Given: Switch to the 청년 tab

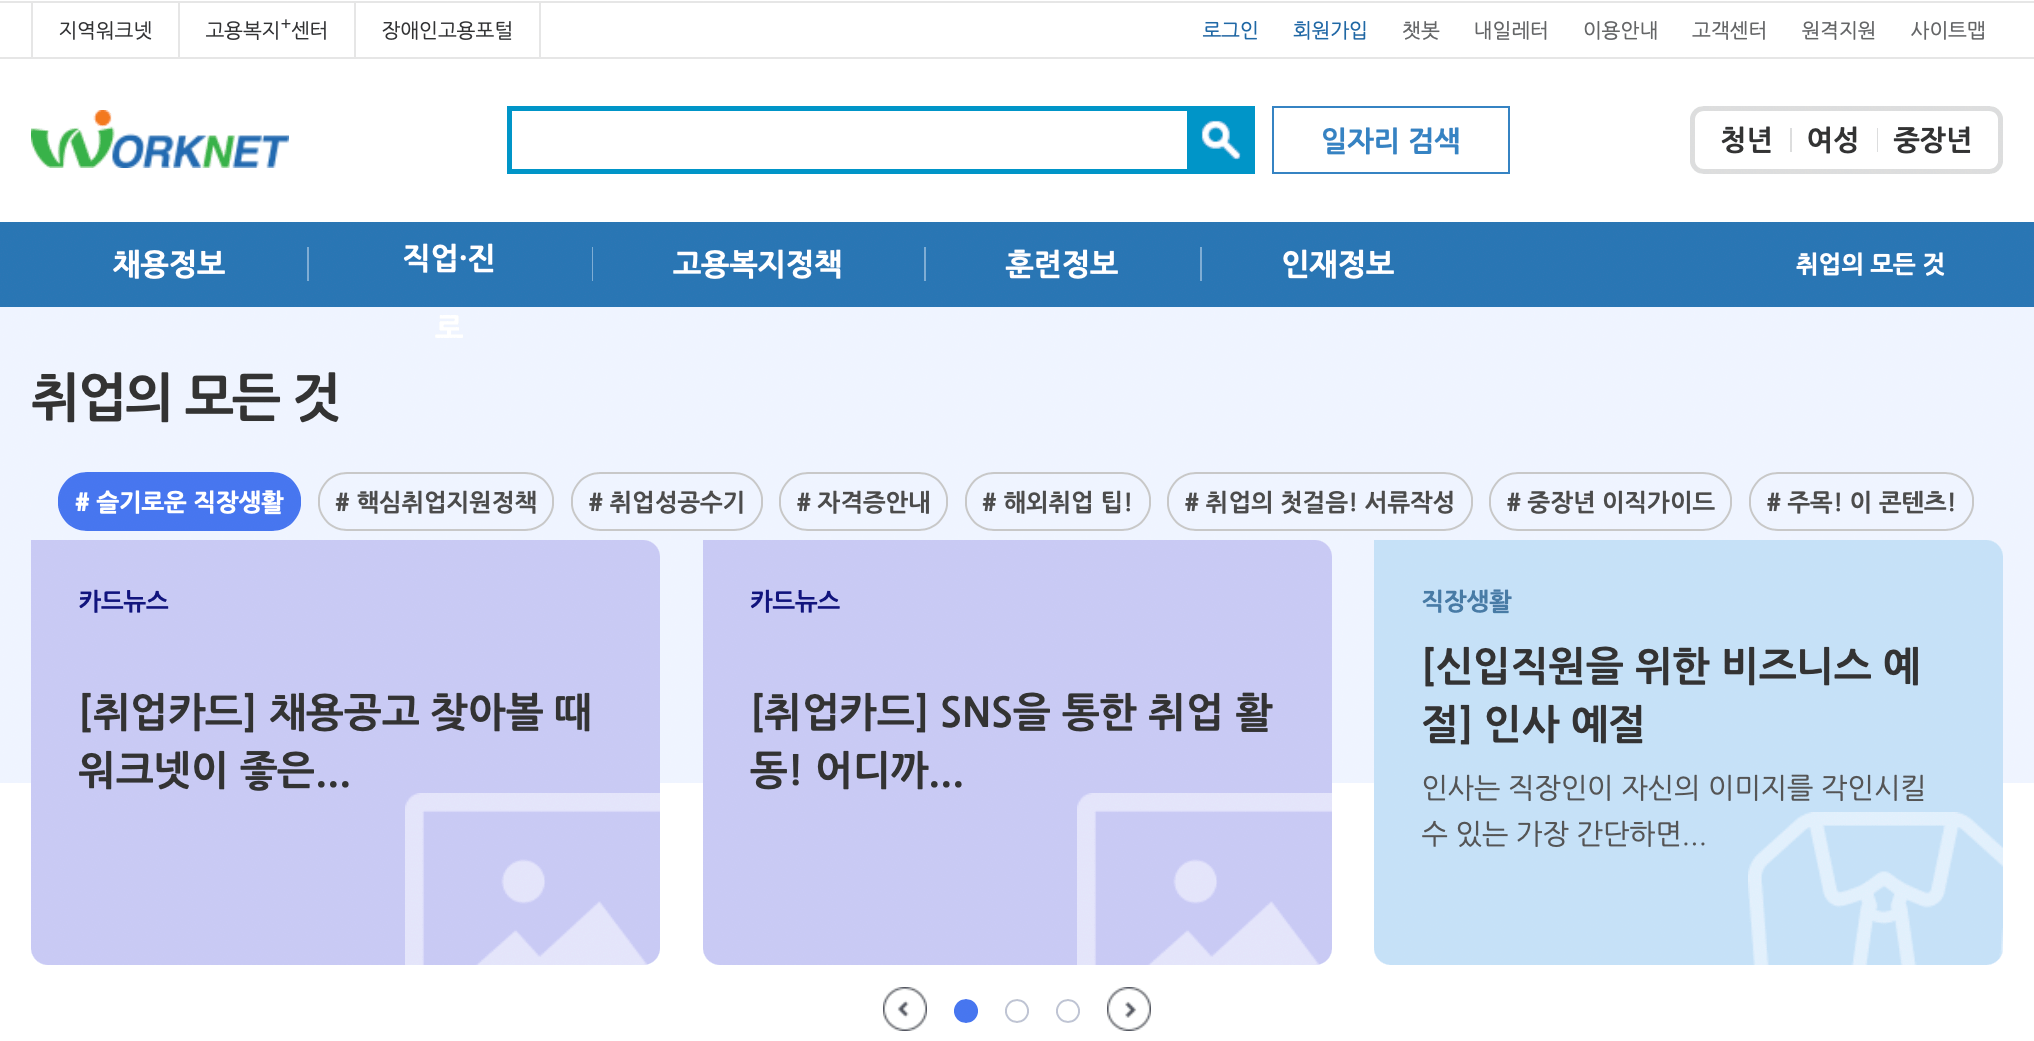Looking at the screenshot, I should pyautogui.click(x=1745, y=140).
